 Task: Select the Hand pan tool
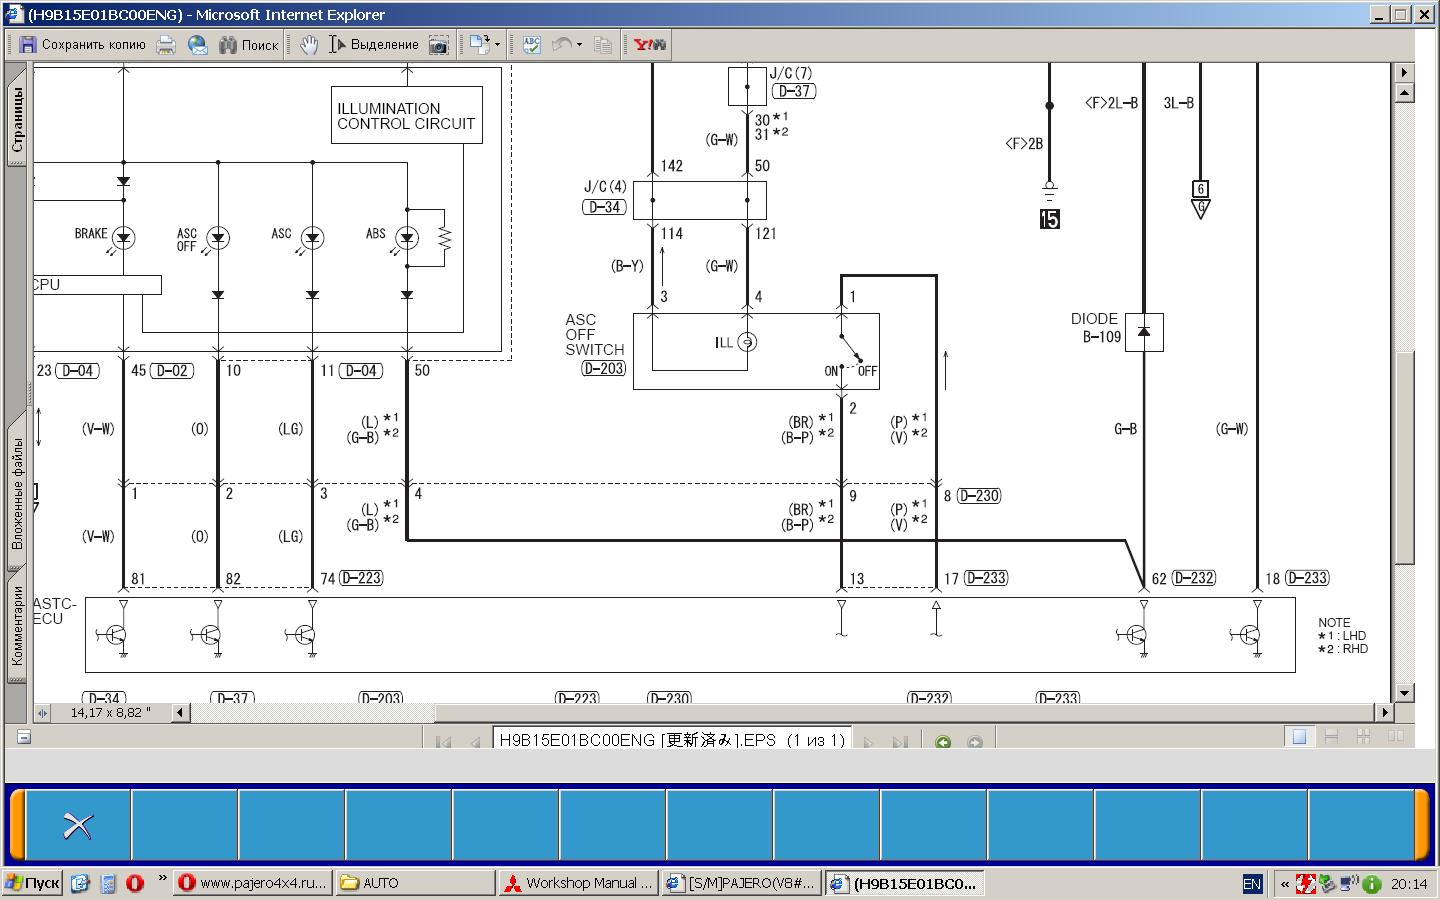pyautogui.click(x=309, y=45)
